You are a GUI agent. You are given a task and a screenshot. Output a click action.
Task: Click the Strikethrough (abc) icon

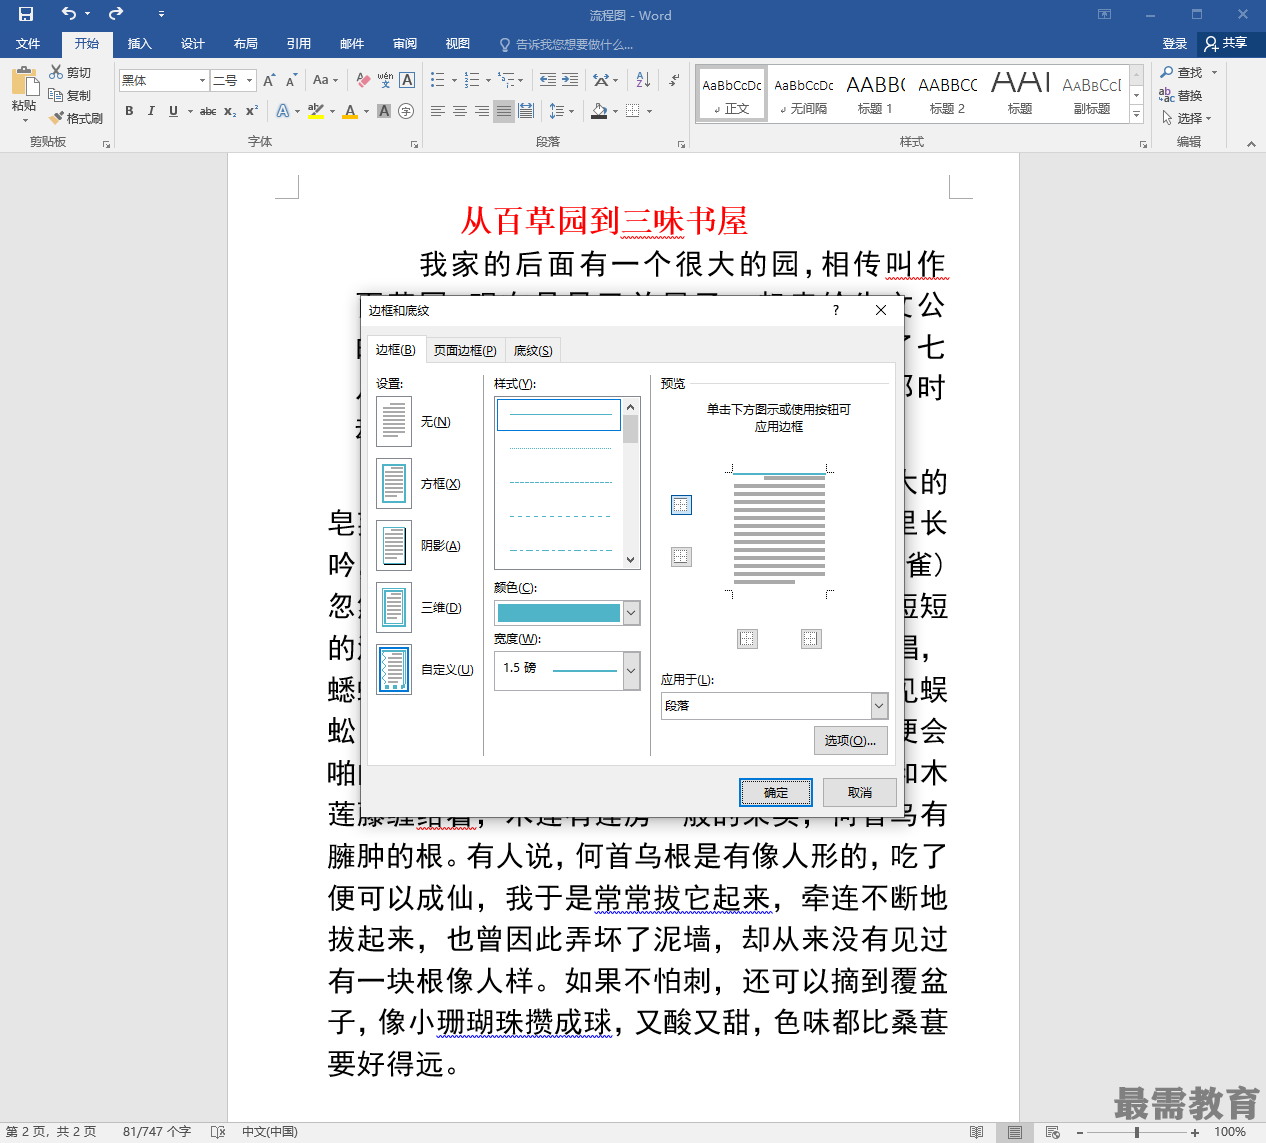pos(207,111)
